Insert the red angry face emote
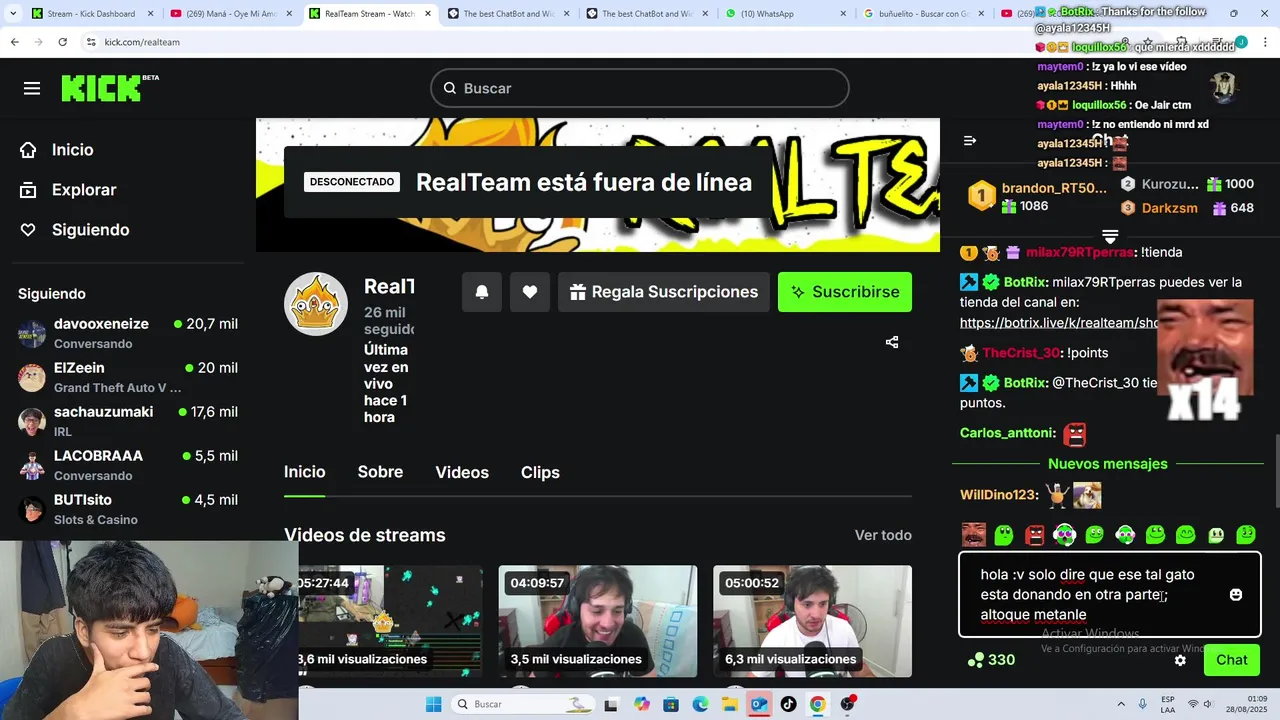 1035,535
